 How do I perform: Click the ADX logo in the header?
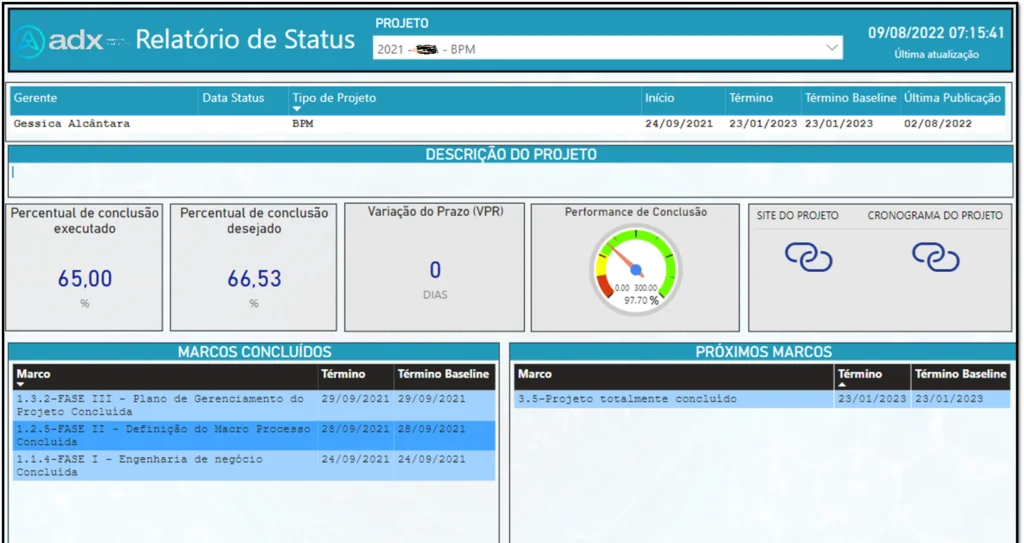(68, 40)
